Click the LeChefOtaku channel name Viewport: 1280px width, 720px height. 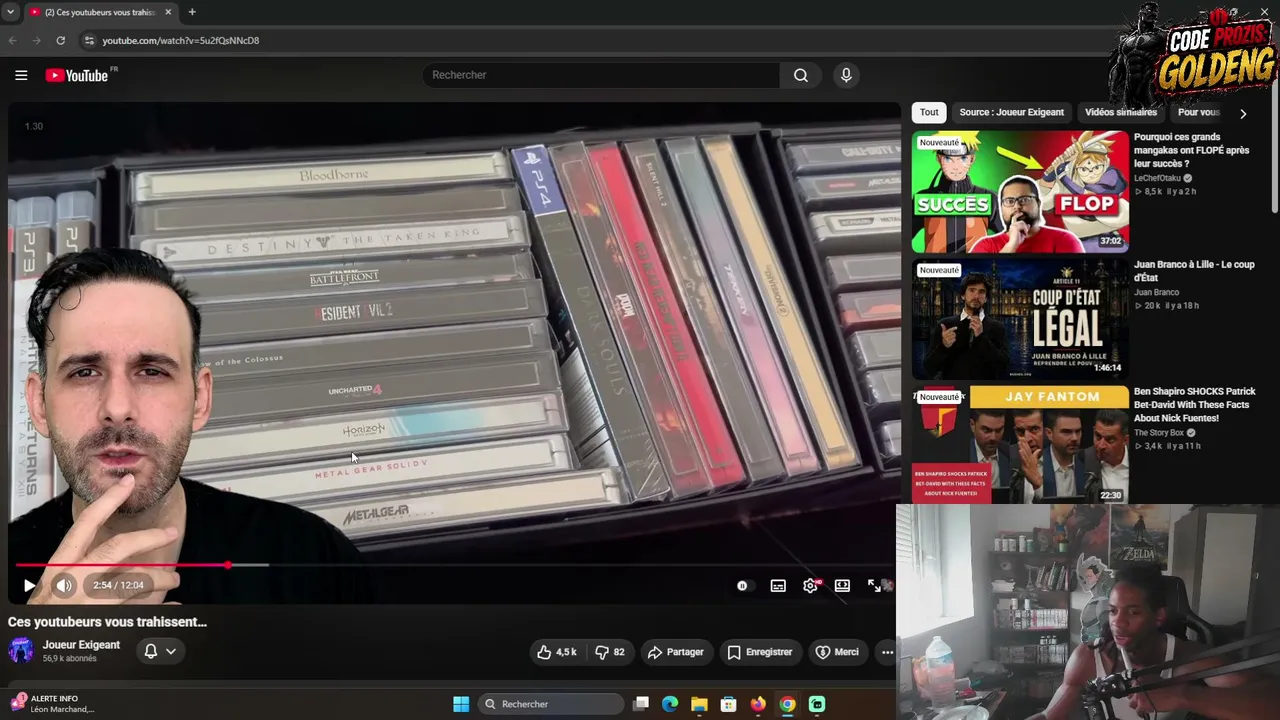tap(1157, 178)
